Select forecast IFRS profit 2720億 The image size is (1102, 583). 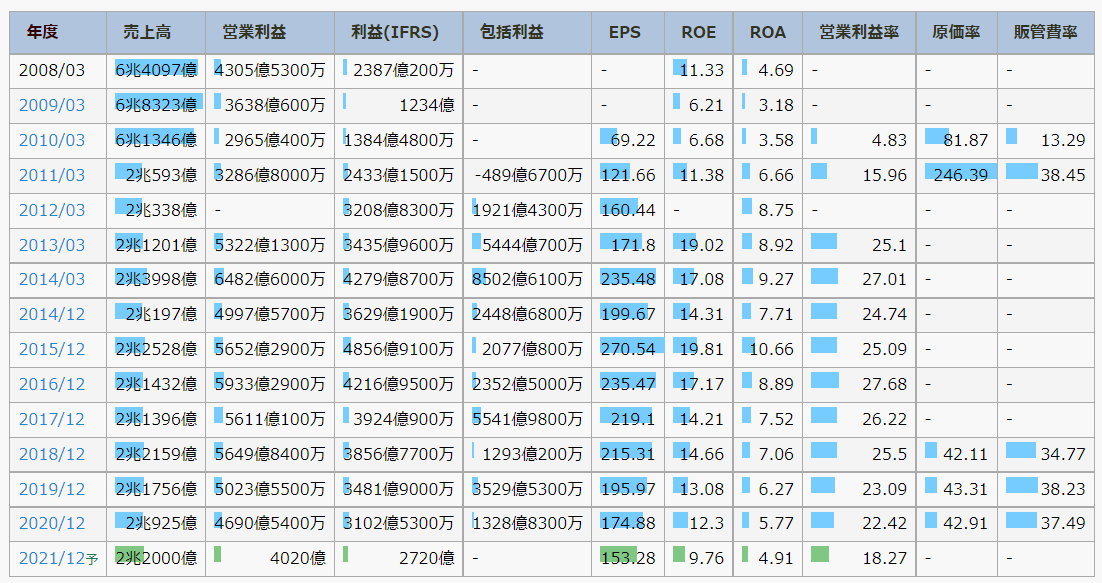click(427, 558)
